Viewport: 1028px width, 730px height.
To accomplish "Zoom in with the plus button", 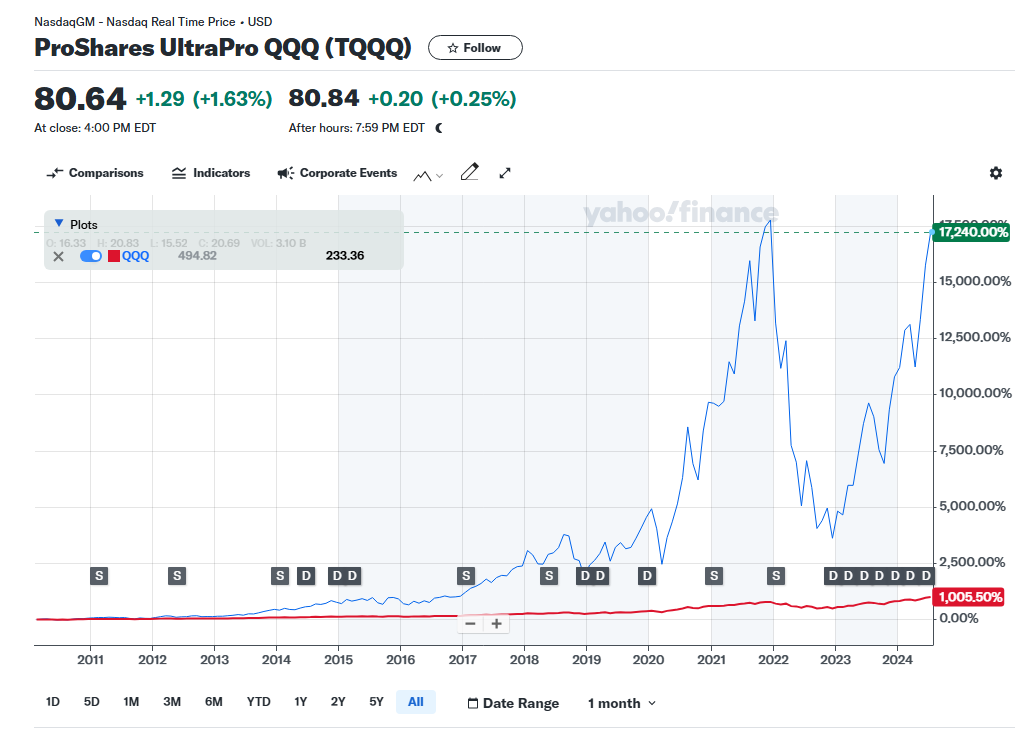I will (x=496, y=624).
